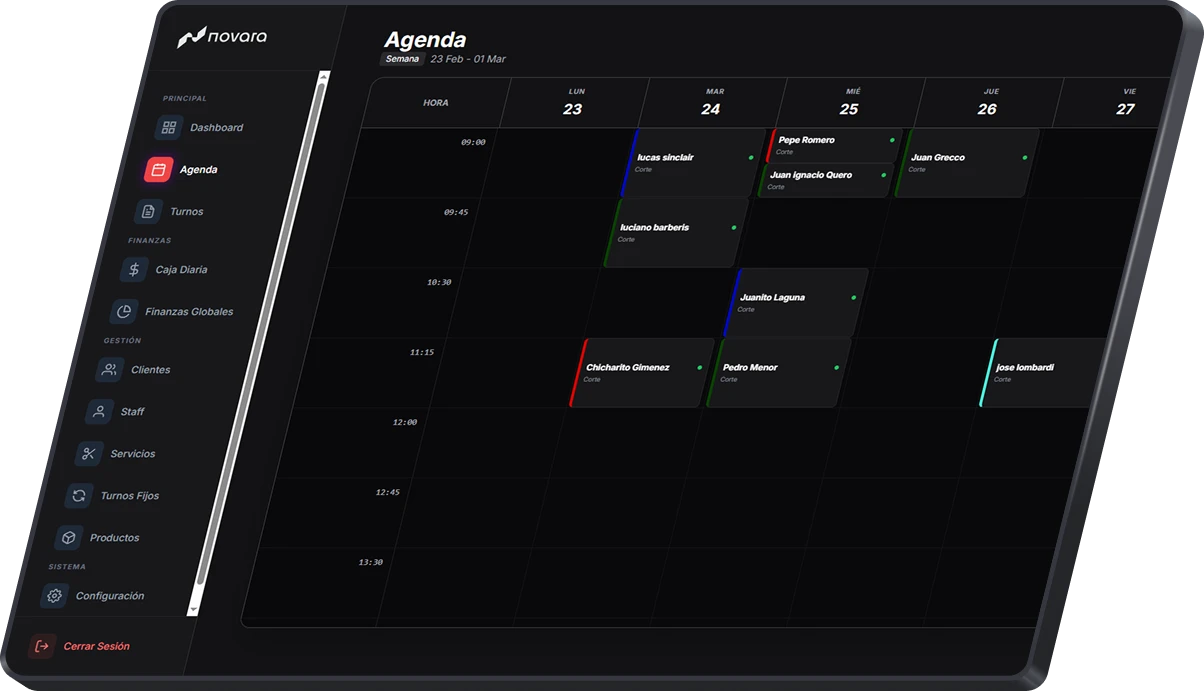The height and width of the screenshot is (691, 1204).
Task: Open Finanzas Globales pie chart icon
Action: [124, 312]
